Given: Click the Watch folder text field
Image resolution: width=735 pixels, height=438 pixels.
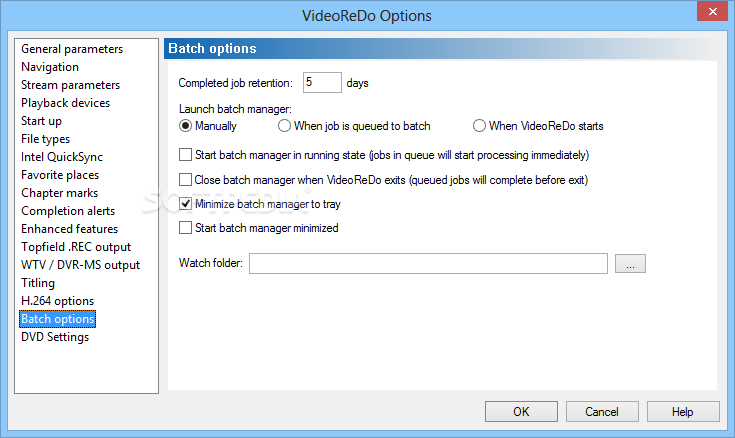Looking at the screenshot, I should [x=428, y=264].
